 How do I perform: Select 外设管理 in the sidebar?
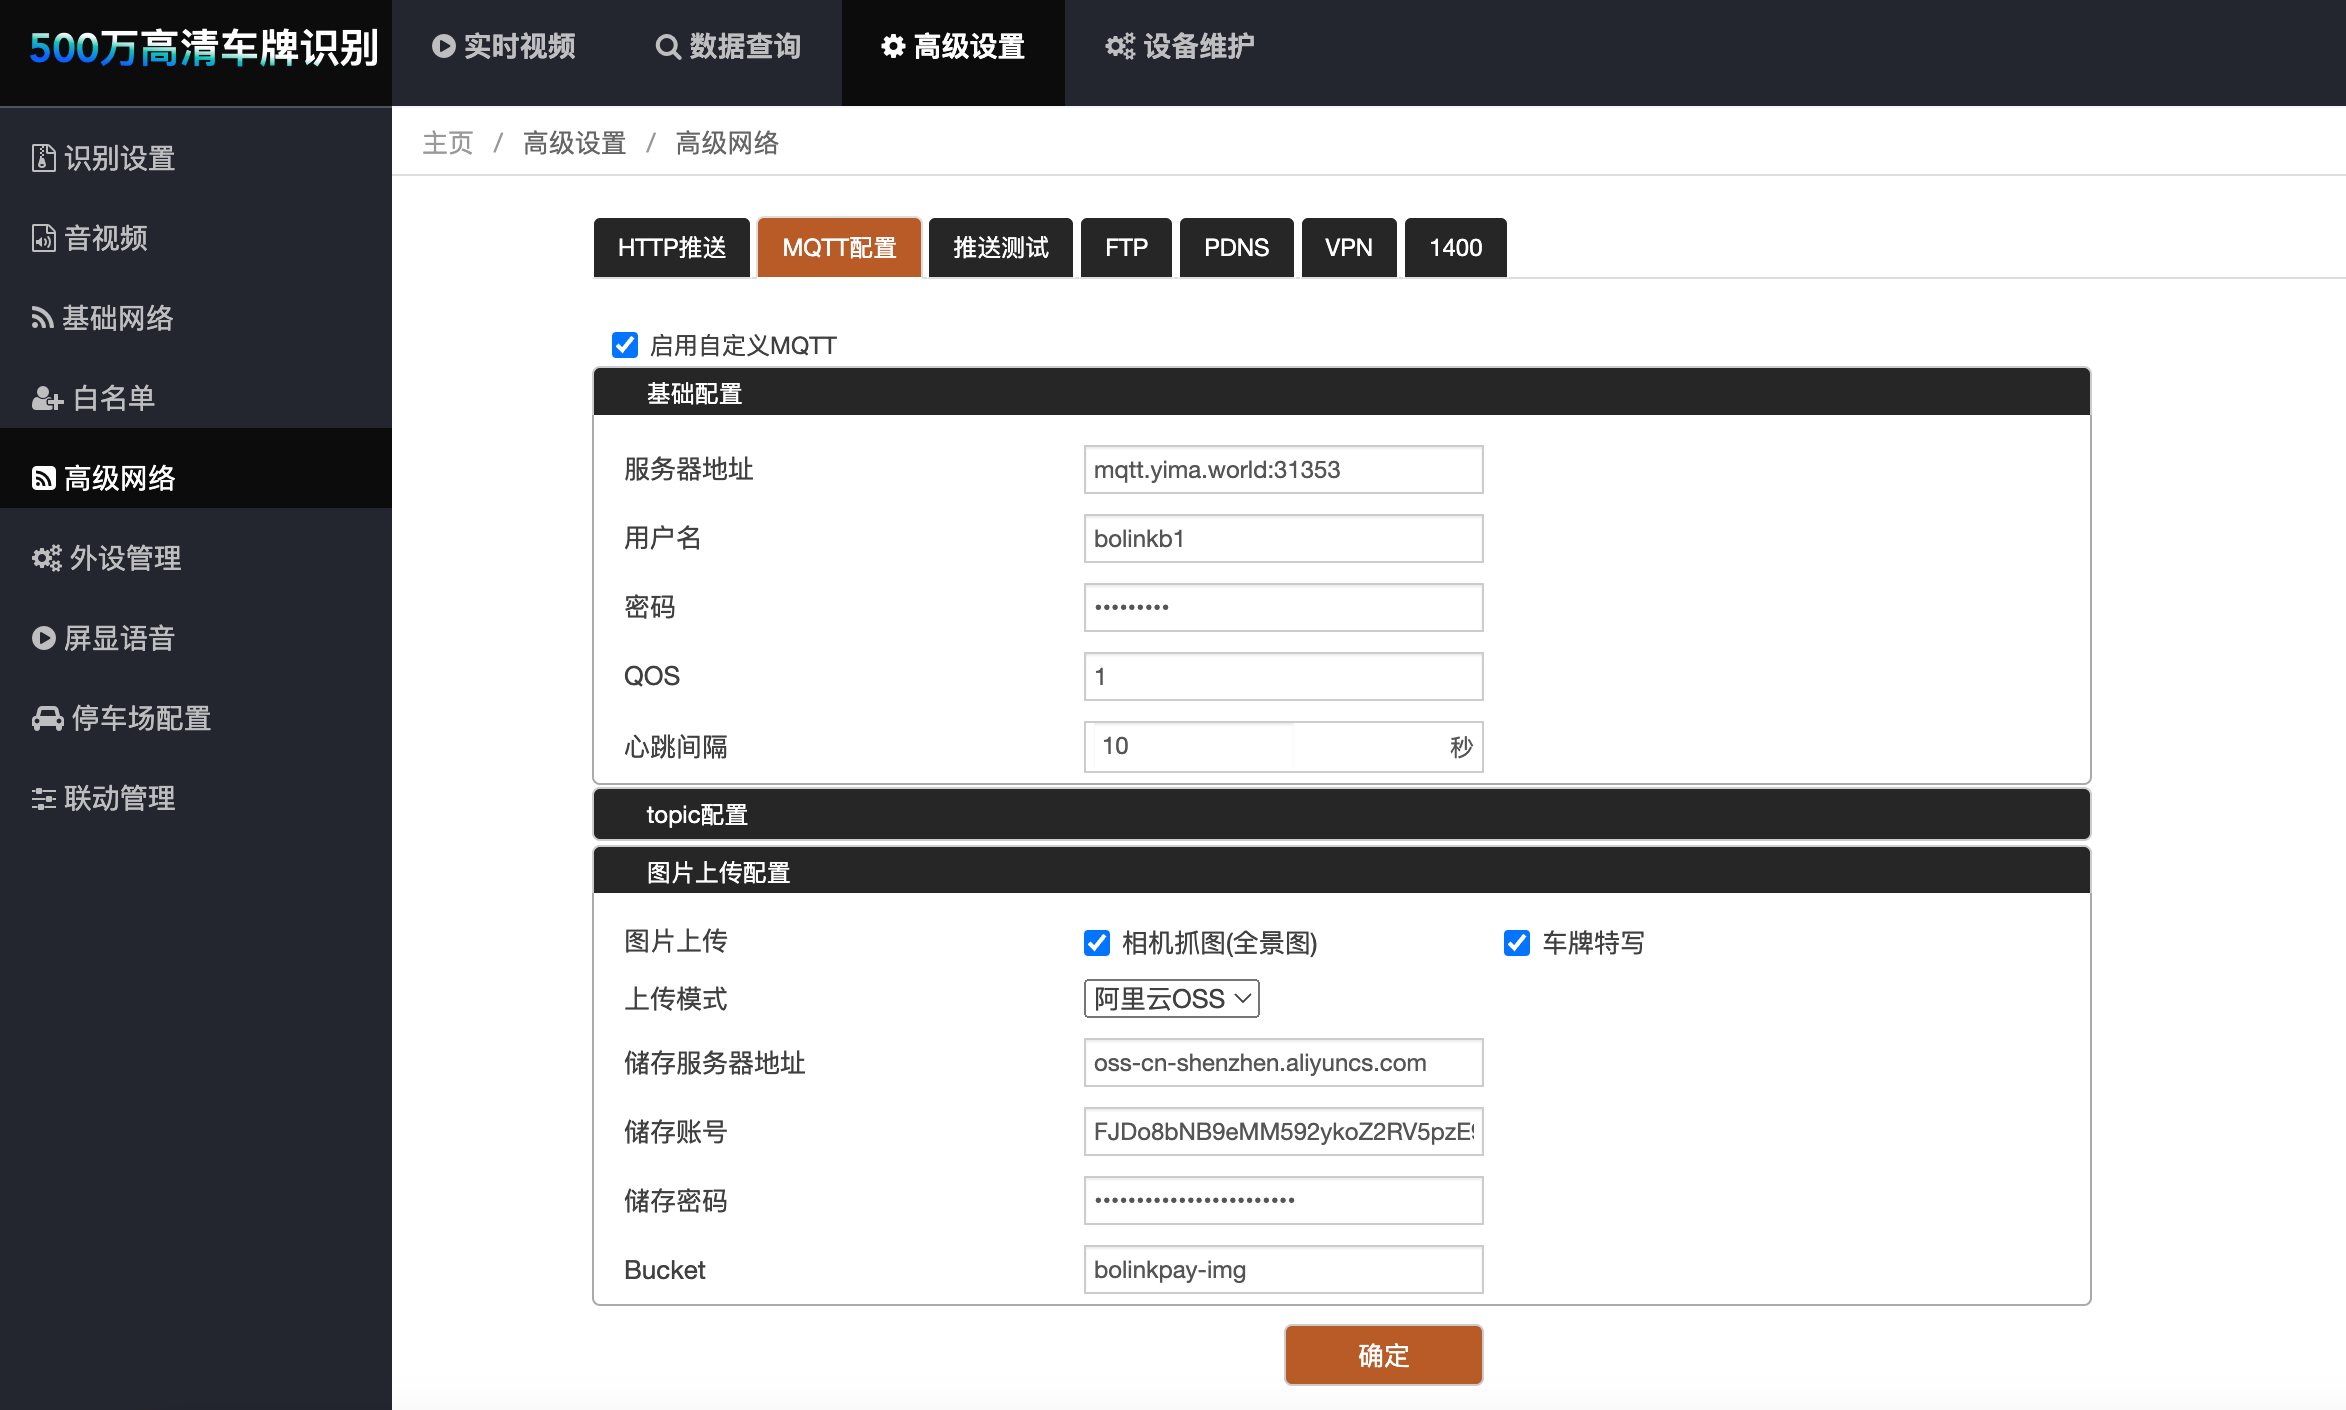click(196, 558)
